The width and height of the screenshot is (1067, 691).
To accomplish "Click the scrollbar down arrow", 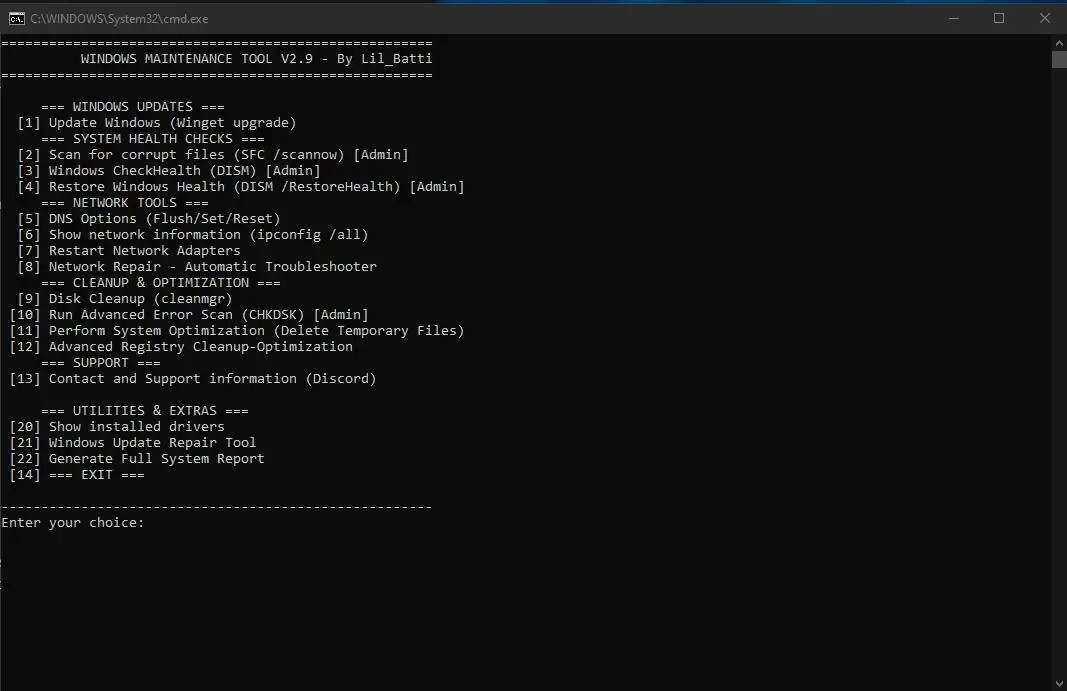I will point(1059,683).
